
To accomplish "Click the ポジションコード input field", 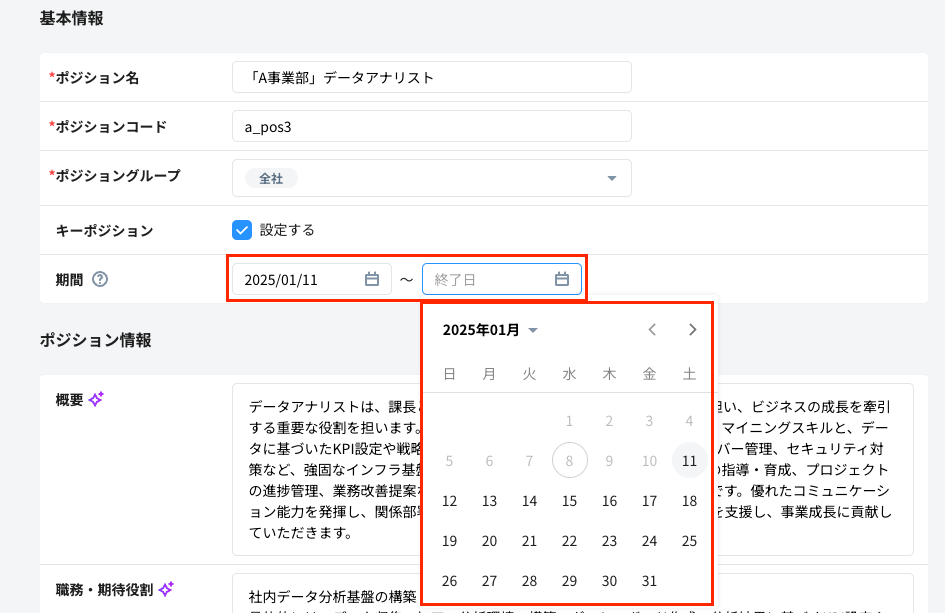I will point(430,125).
